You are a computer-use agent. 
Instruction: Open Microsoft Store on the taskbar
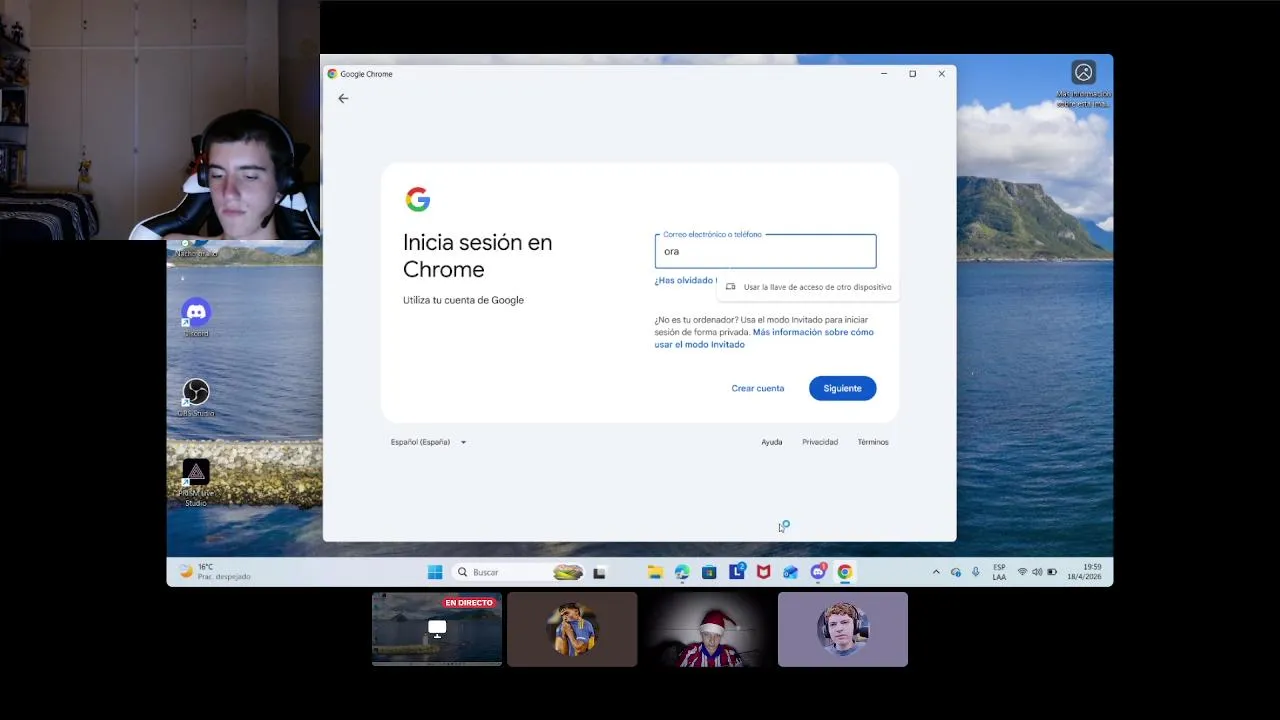click(x=709, y=572)
